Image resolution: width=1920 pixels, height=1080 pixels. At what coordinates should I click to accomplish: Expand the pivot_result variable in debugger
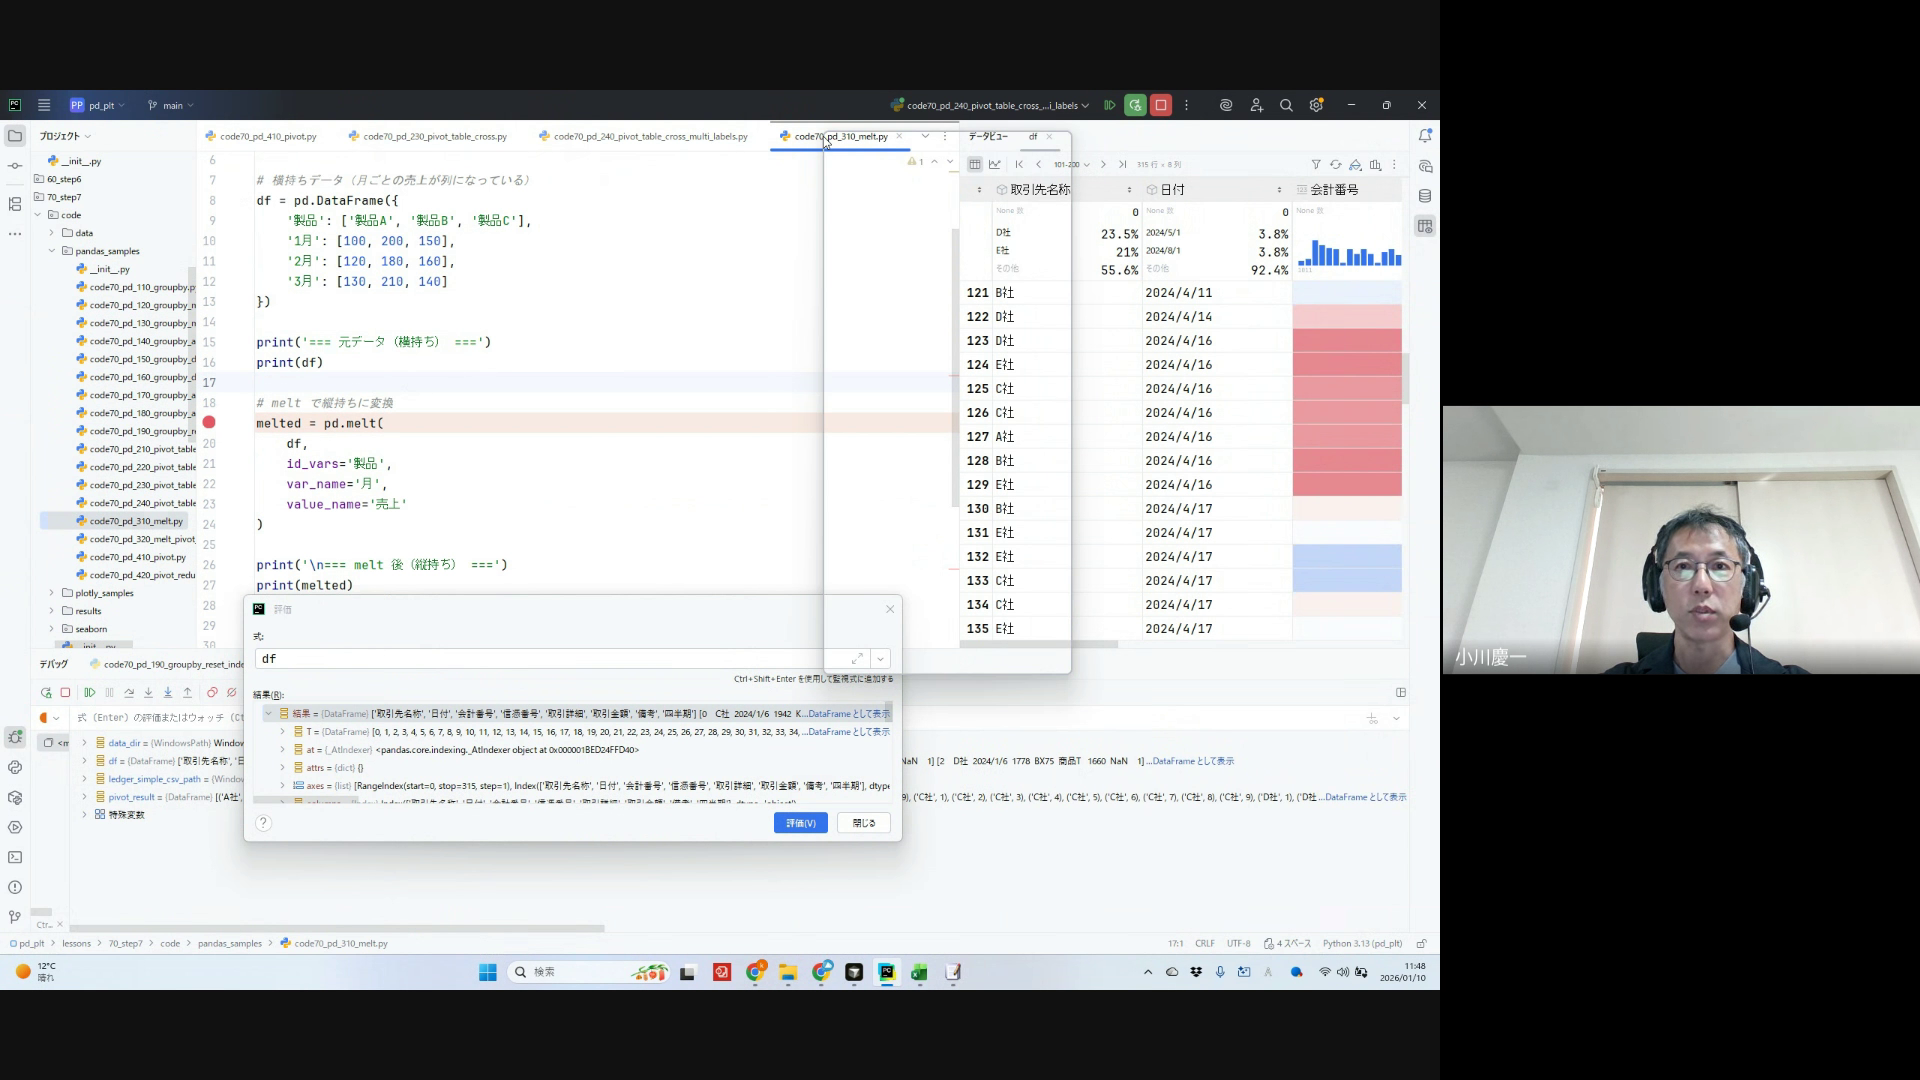click(84, 797)
